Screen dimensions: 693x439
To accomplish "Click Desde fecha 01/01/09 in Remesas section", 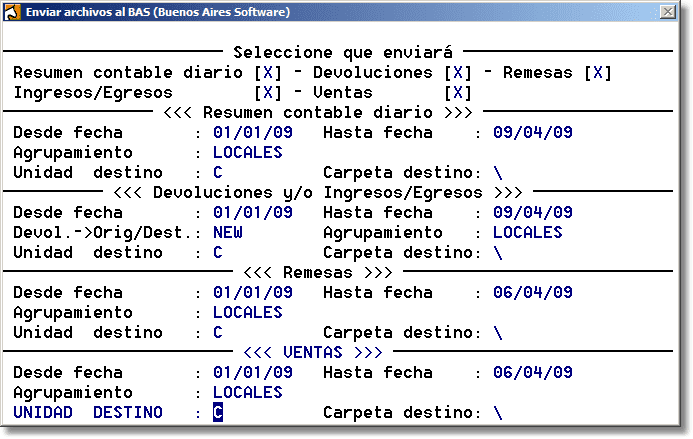I will click(253, 293).
